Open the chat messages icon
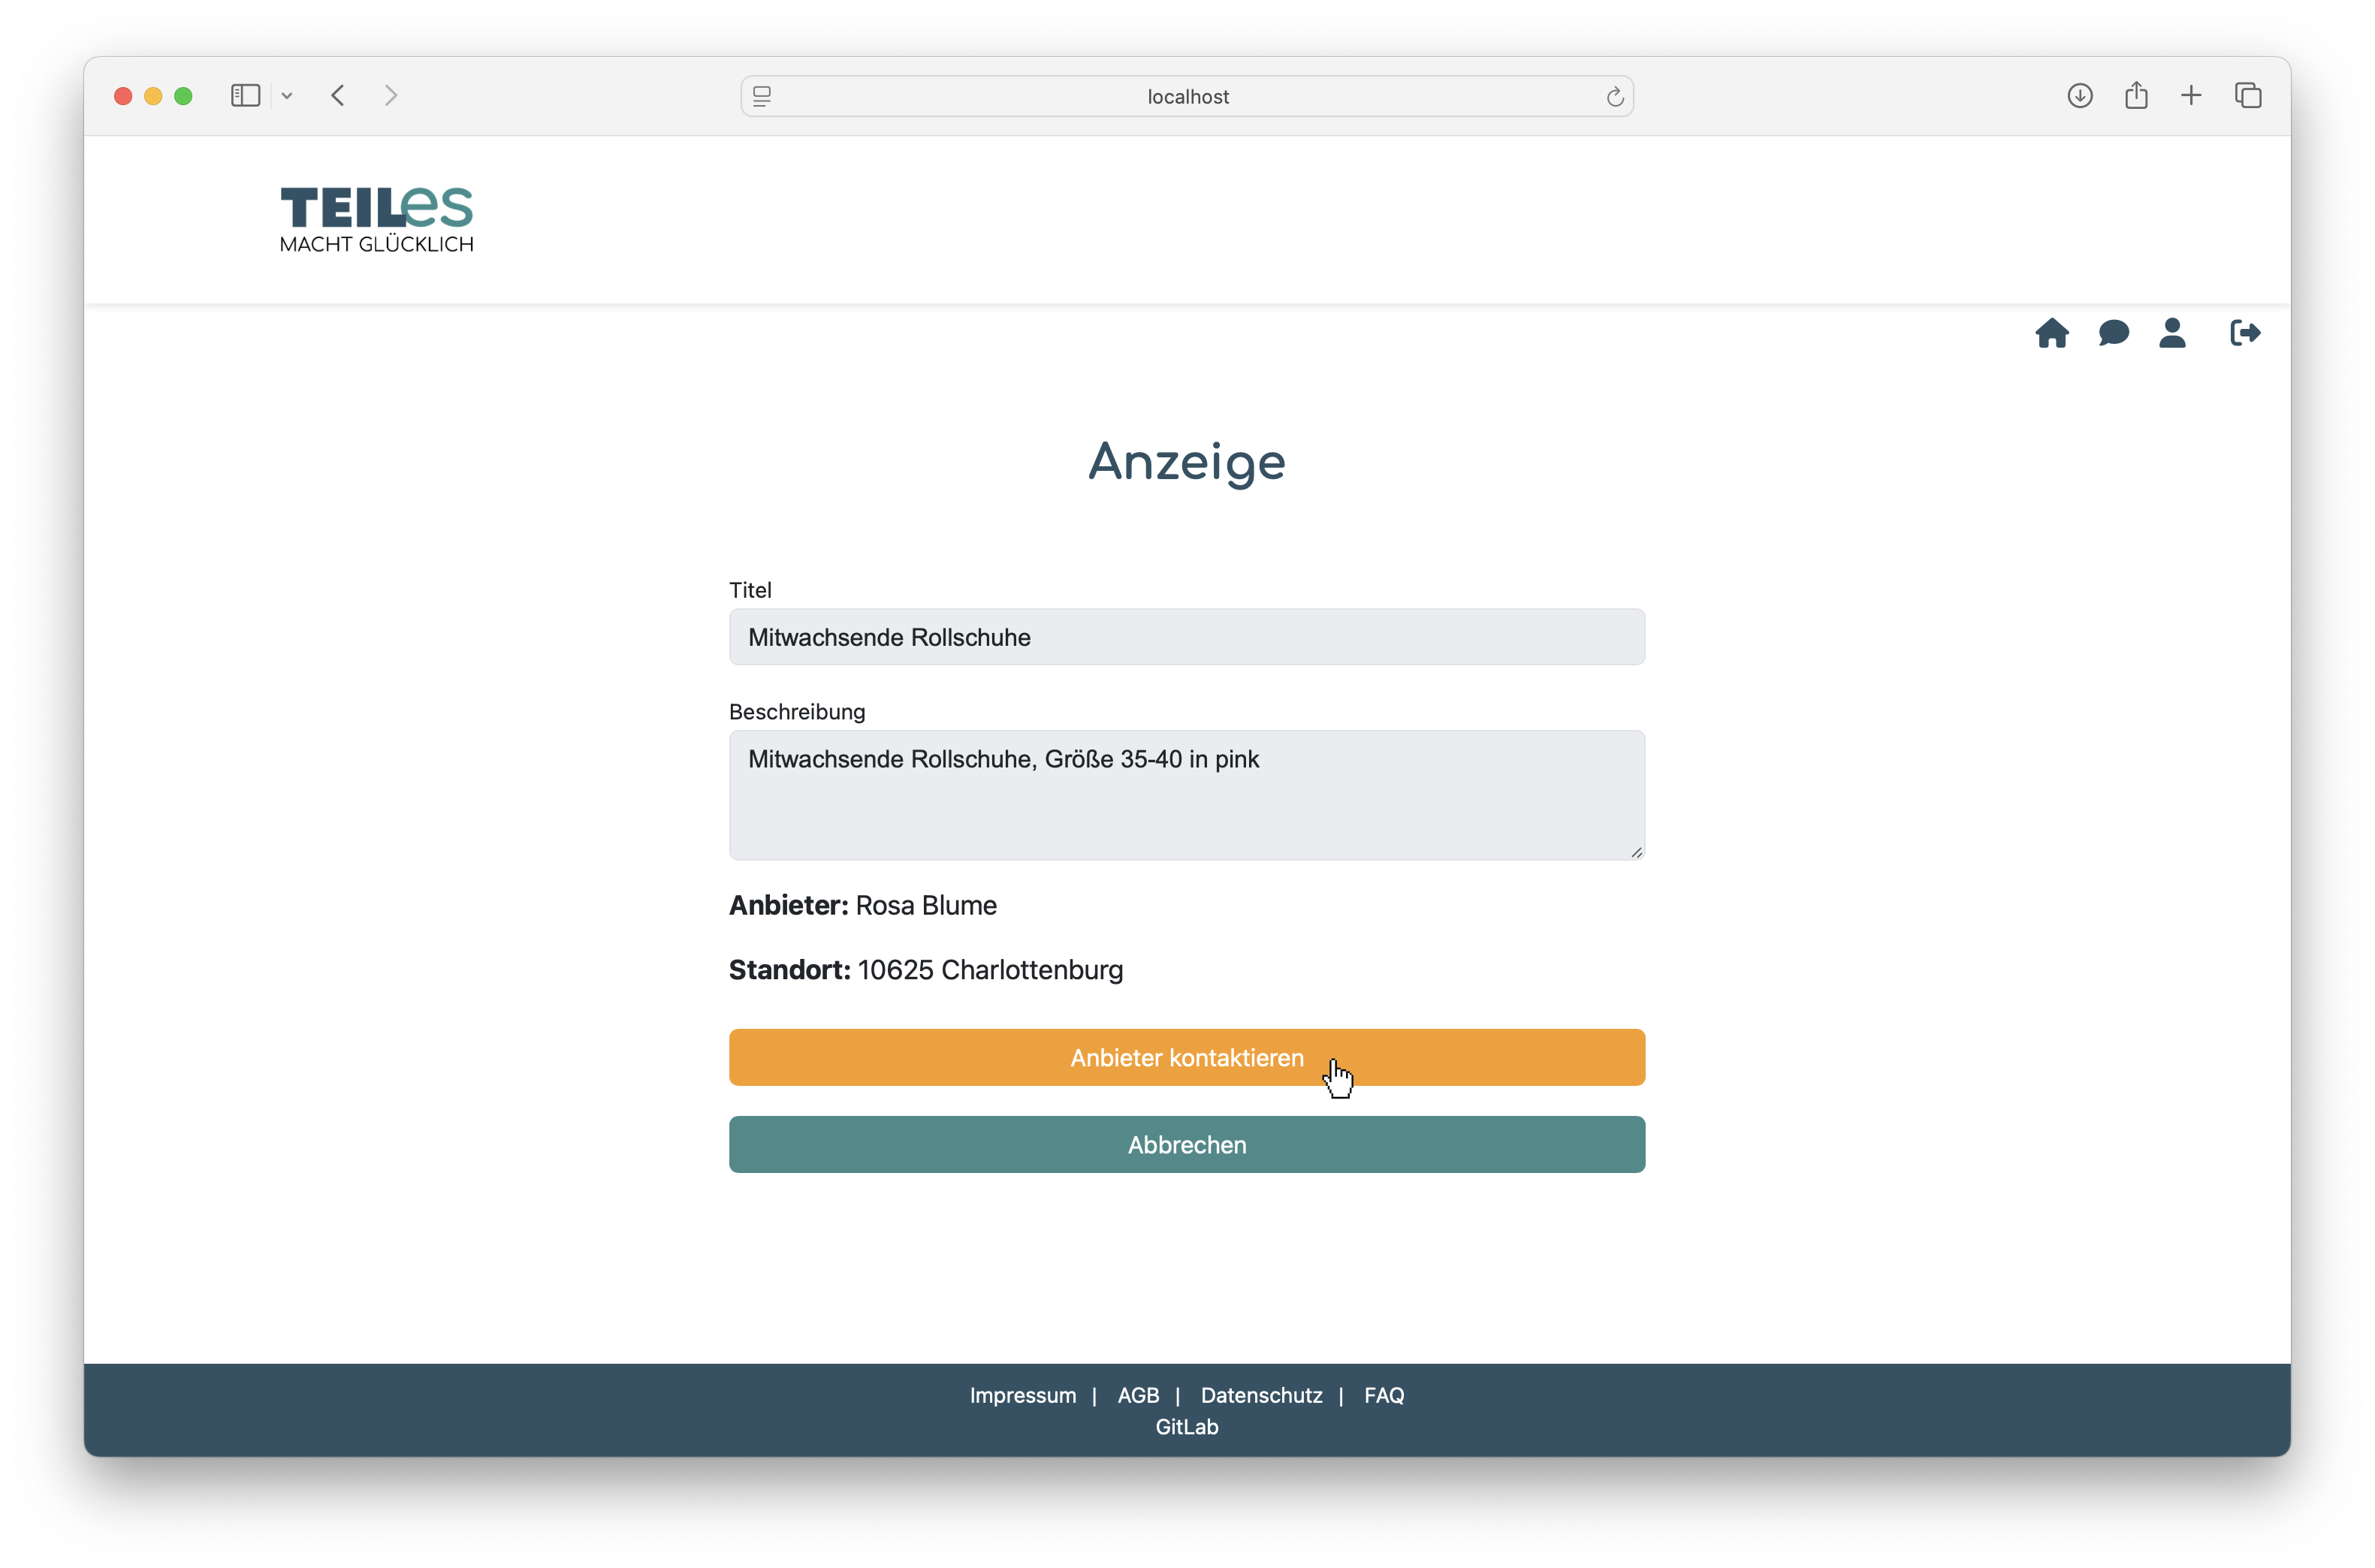The image size is (2375, 1568). [2113, 333]
